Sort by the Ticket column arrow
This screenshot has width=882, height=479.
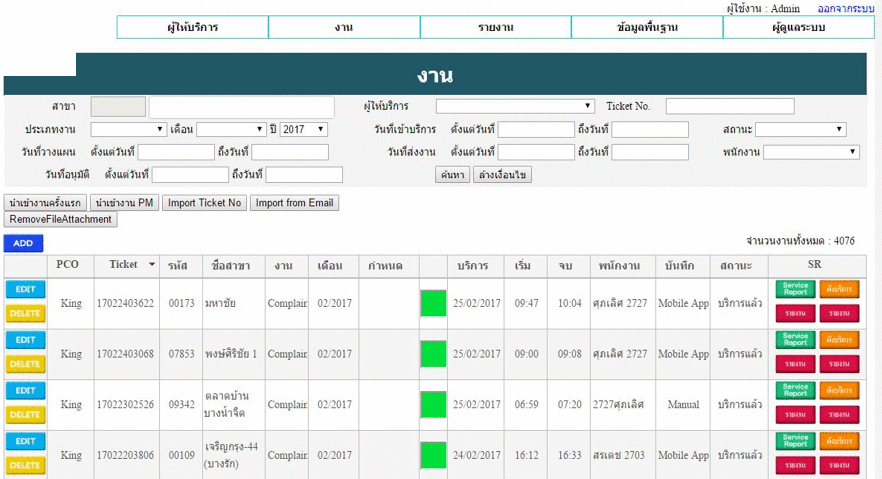(152, 265)
